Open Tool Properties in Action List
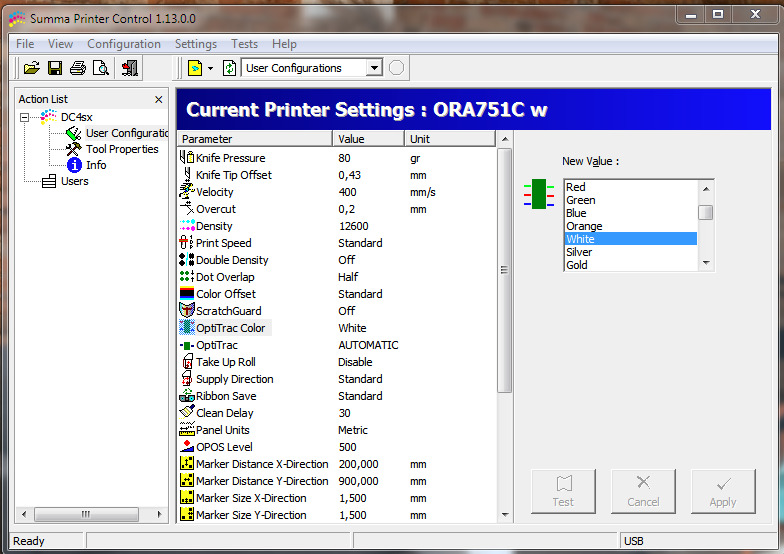This screenshot has width=784, height=554. coord(122,149)
